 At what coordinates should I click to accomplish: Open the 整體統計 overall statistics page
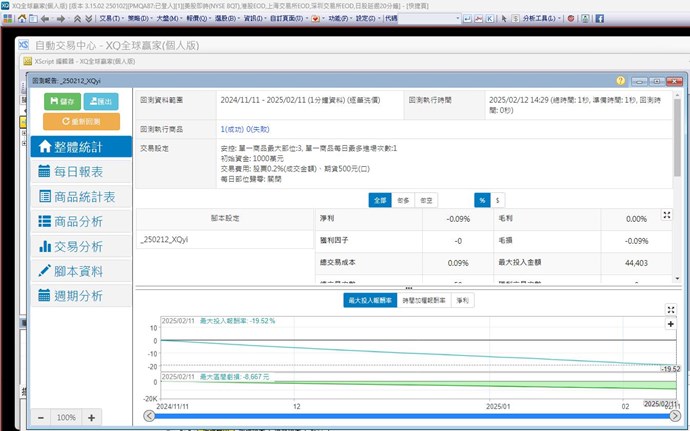(x=81, y=146)
